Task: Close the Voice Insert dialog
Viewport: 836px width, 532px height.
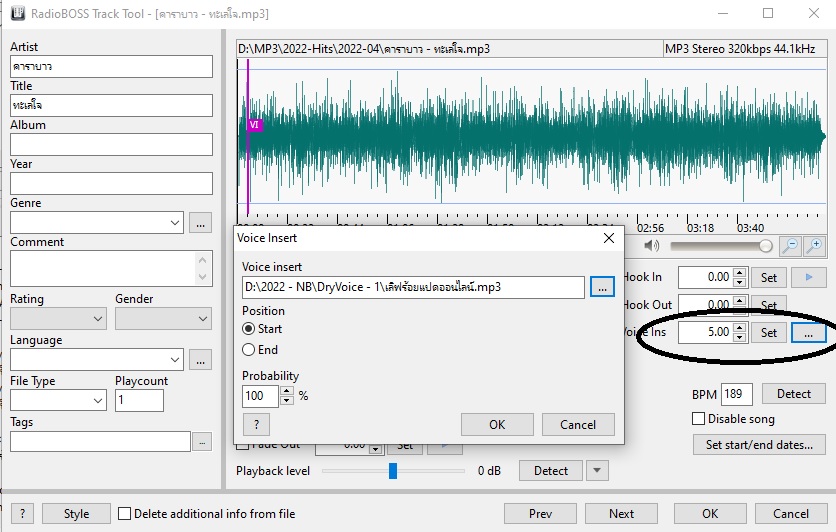Action: [x=608, y=238]
